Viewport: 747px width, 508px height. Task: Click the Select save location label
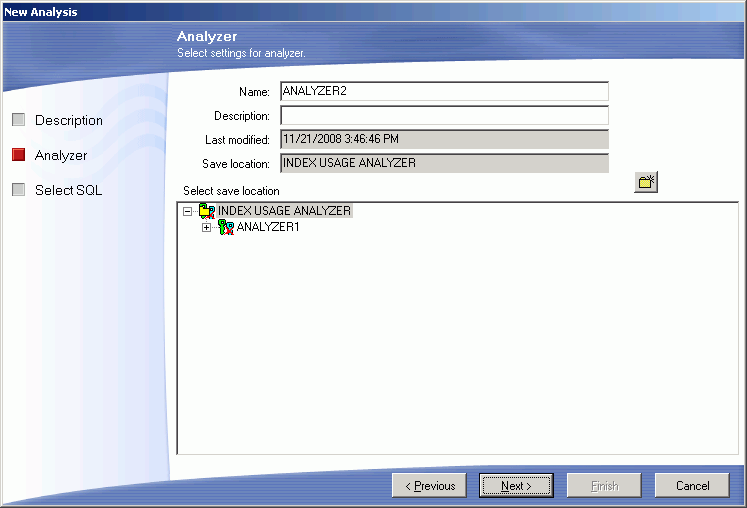[231, 191]
